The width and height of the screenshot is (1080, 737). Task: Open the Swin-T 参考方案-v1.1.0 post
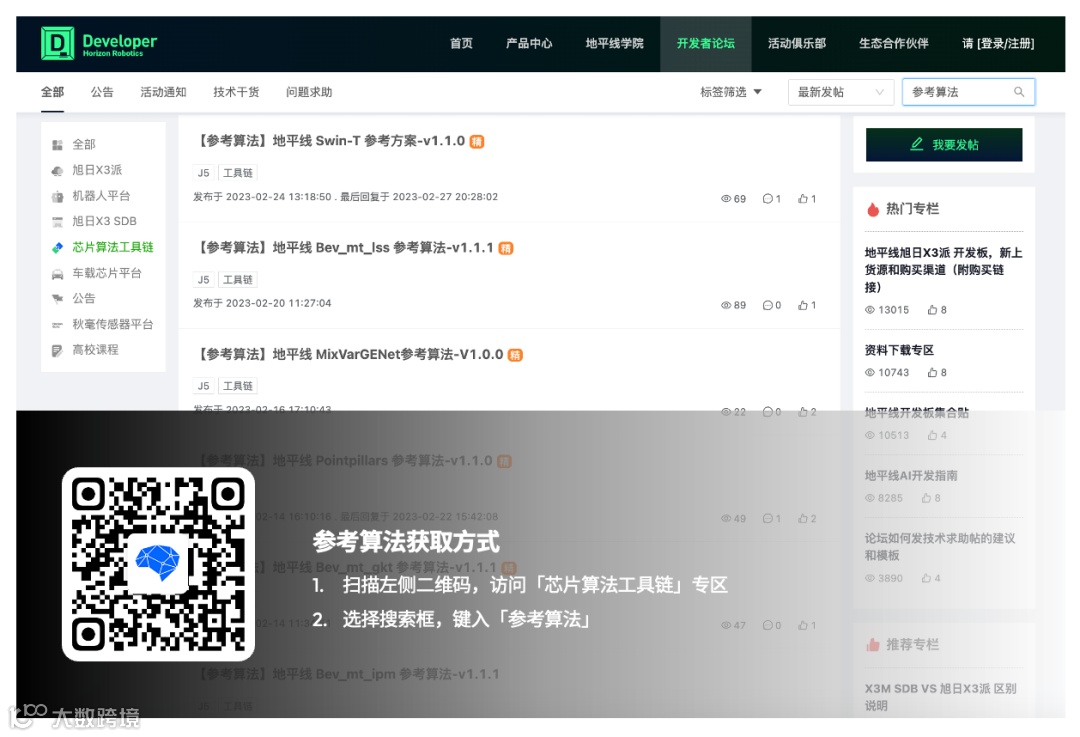click(332, 141)
